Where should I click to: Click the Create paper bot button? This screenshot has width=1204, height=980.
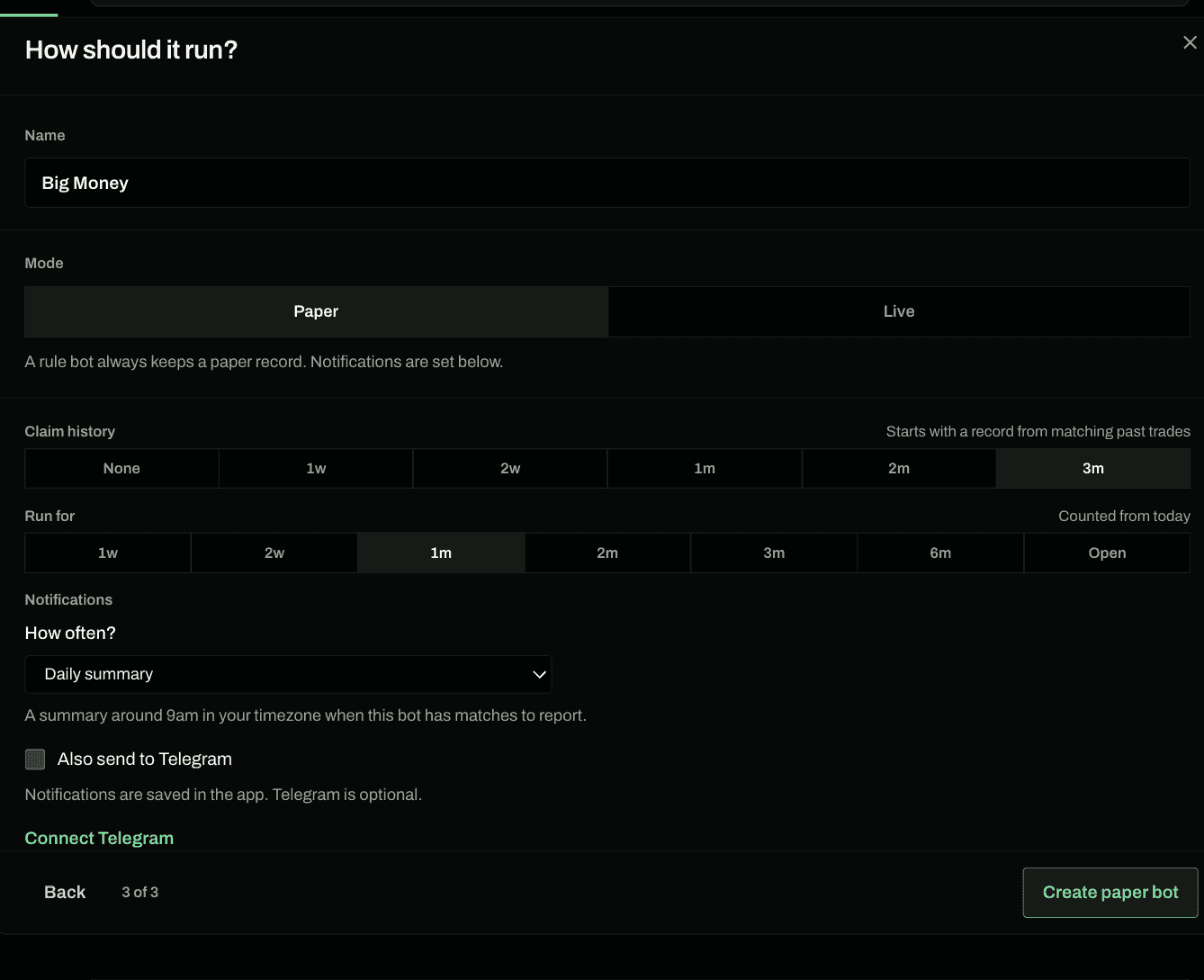[x=1110, y=892]
